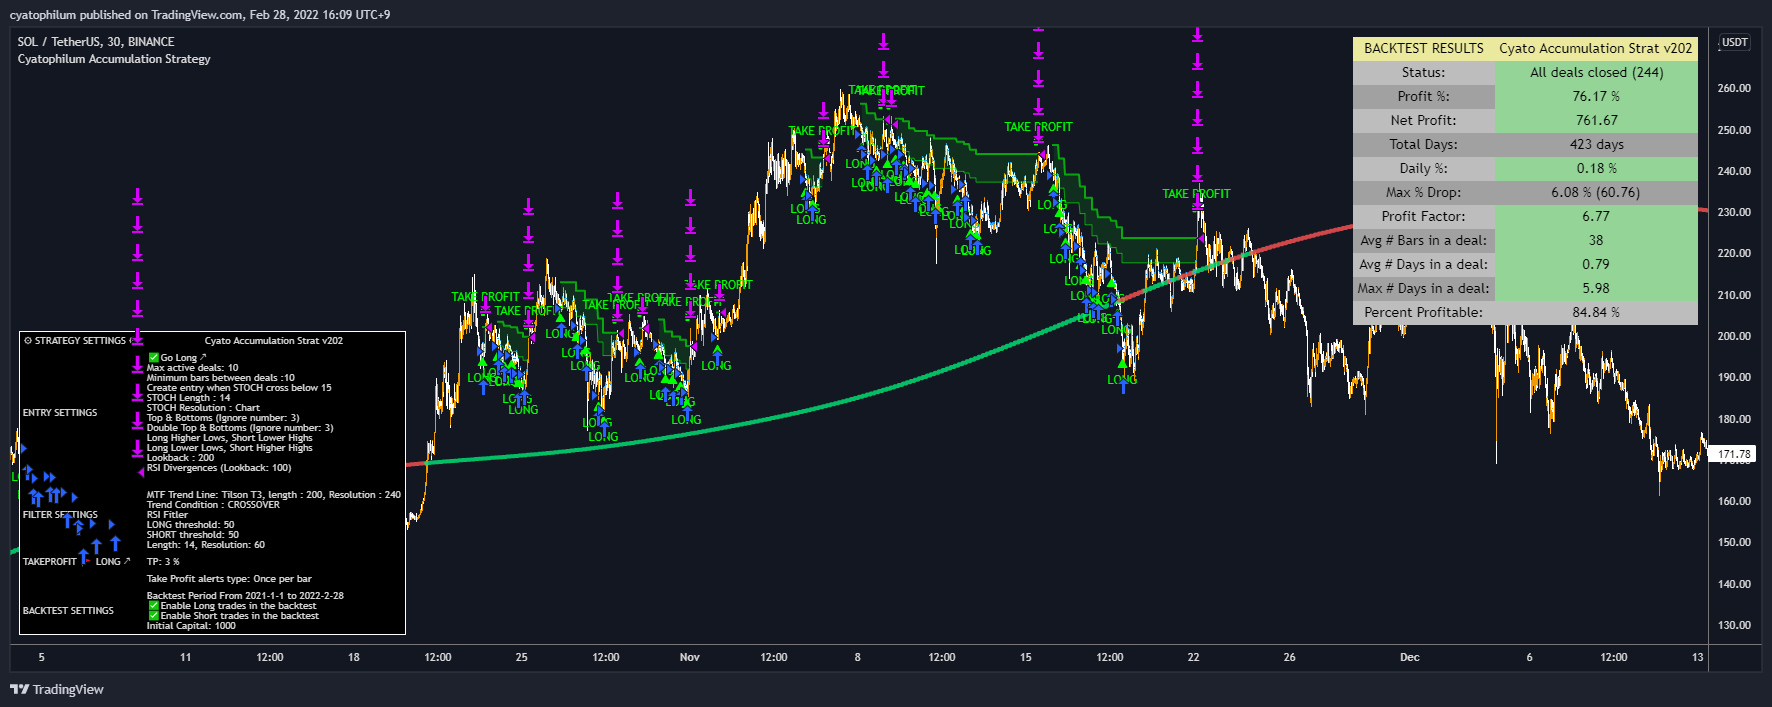Click the Percent Profitable value 84.84 %
The image size is (1772, 707).
point(1597,312)
